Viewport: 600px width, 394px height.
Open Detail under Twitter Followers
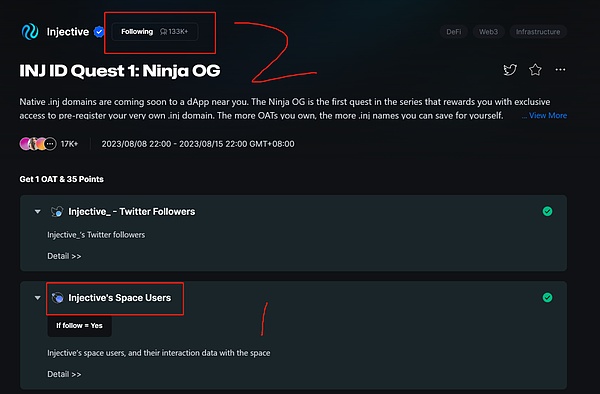pyautogui.click(x=64, y=256)
